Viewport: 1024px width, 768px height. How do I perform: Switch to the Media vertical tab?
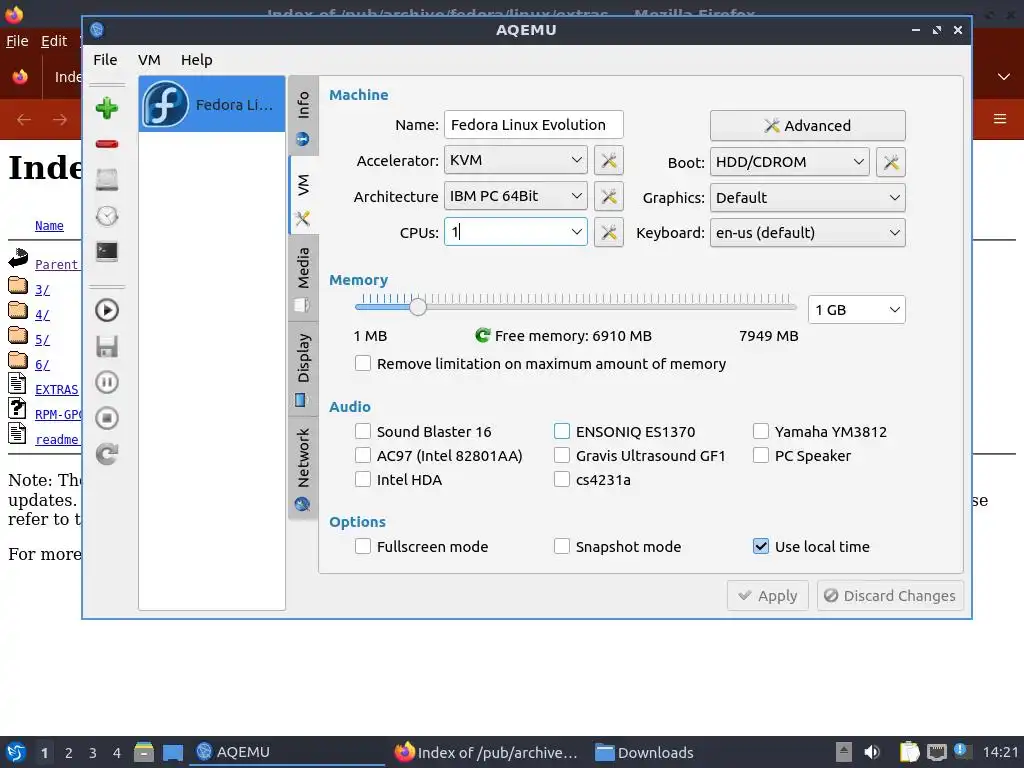[303, 278]
